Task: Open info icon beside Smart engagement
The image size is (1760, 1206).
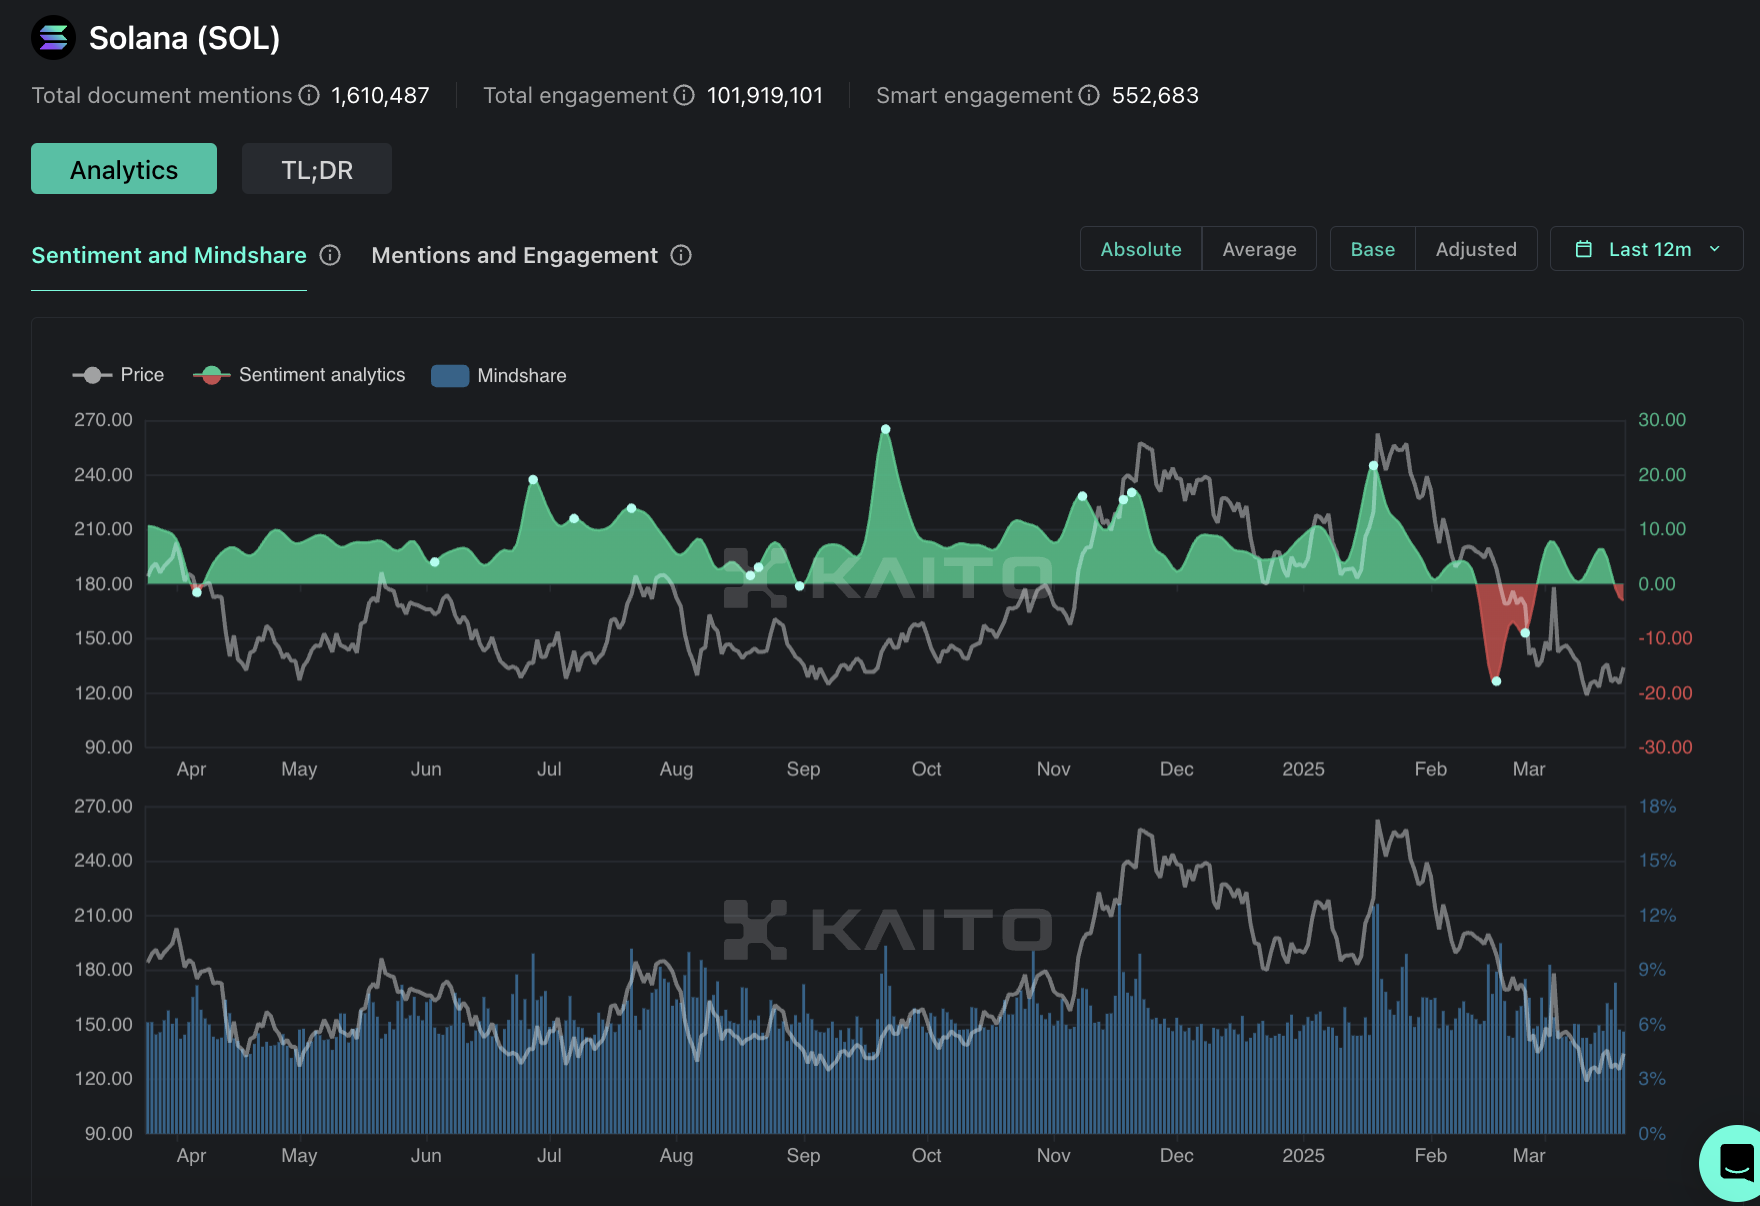Action: [1089, 95]
